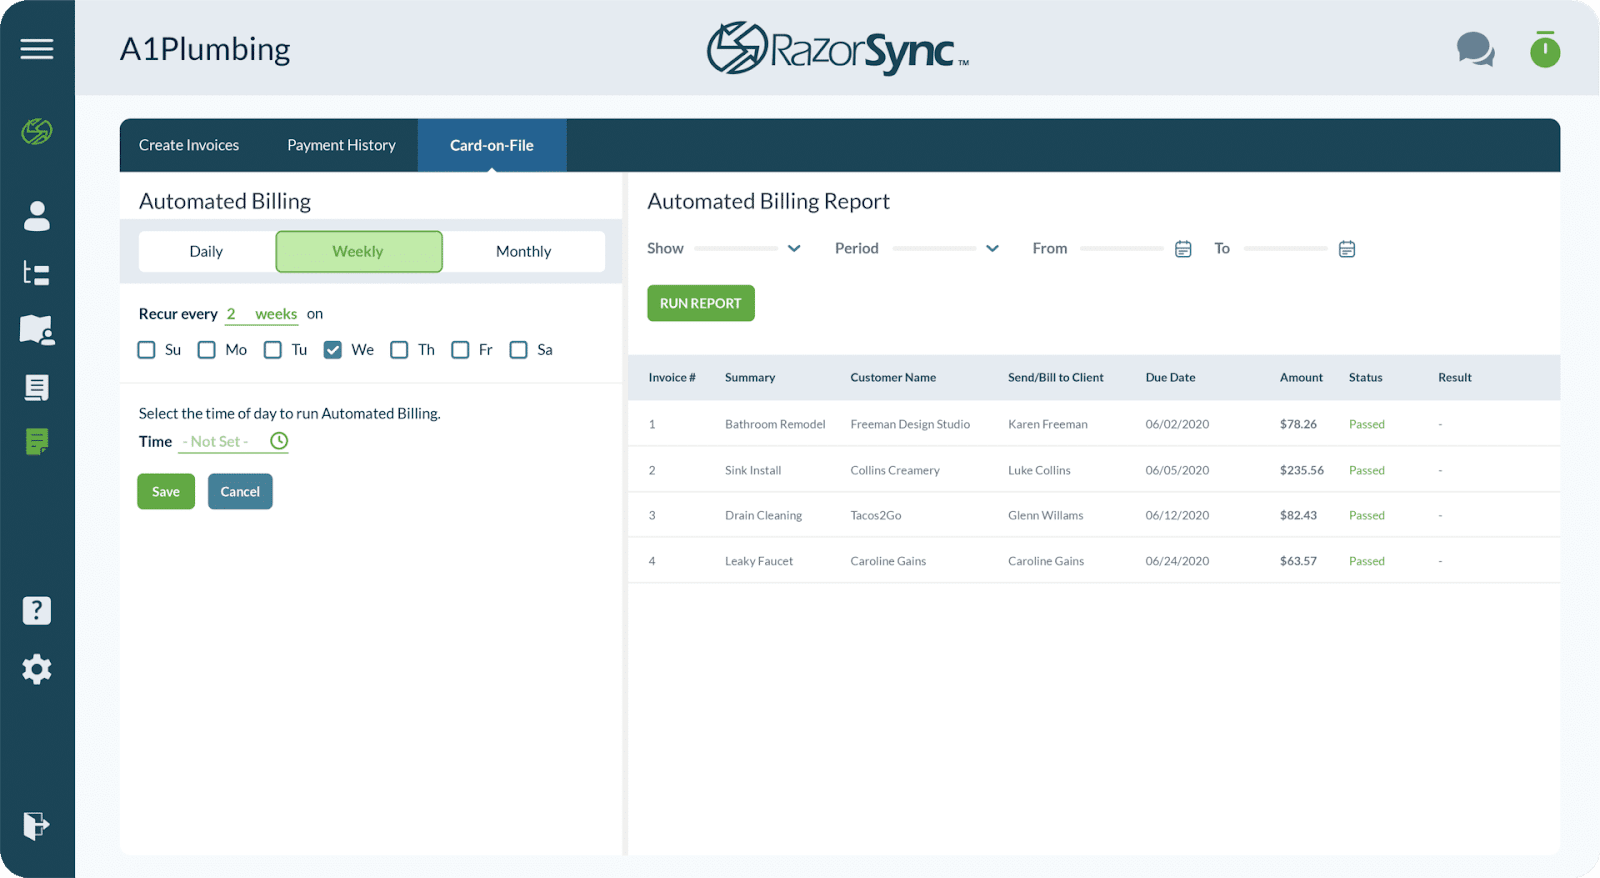Switch to Create Invoices tab
1600x878 pixels.
(189, 145)
